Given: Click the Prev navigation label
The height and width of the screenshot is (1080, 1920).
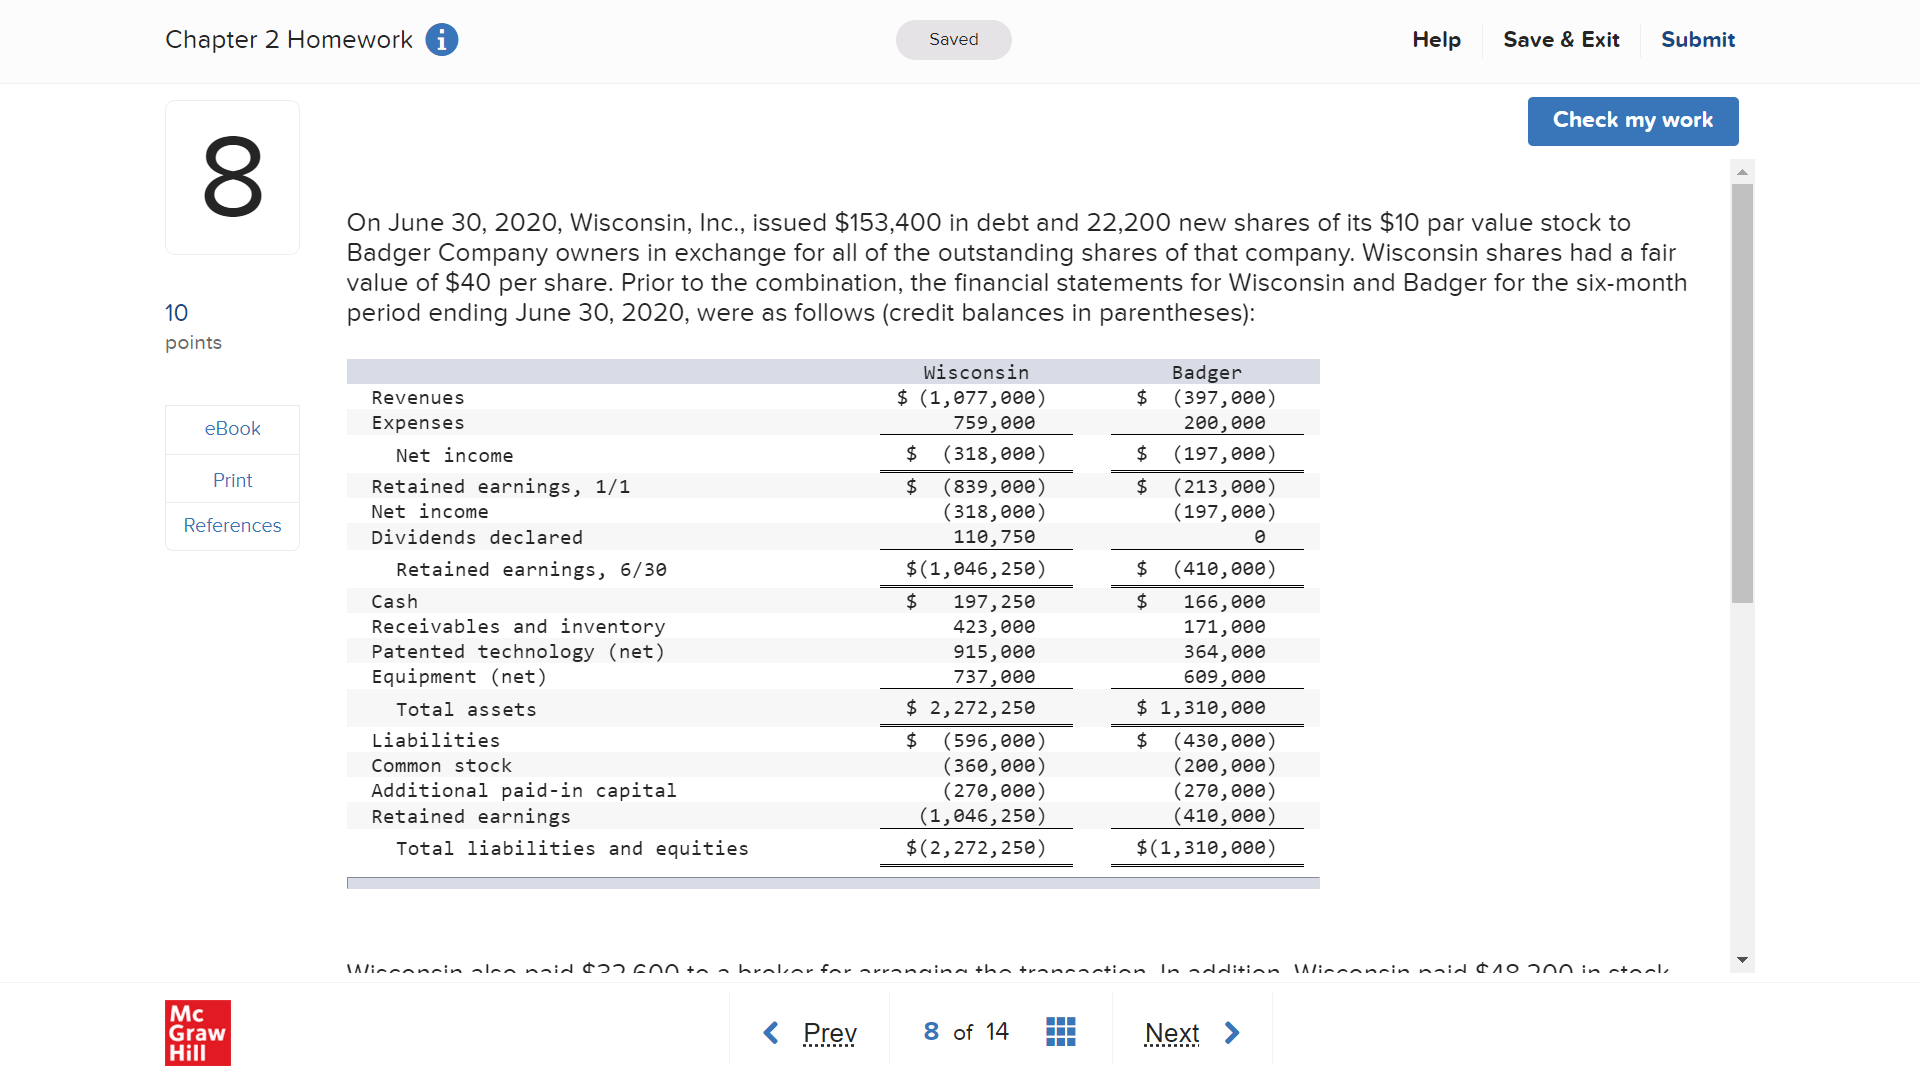Looking at the screenshot, I should [829, 1033].
